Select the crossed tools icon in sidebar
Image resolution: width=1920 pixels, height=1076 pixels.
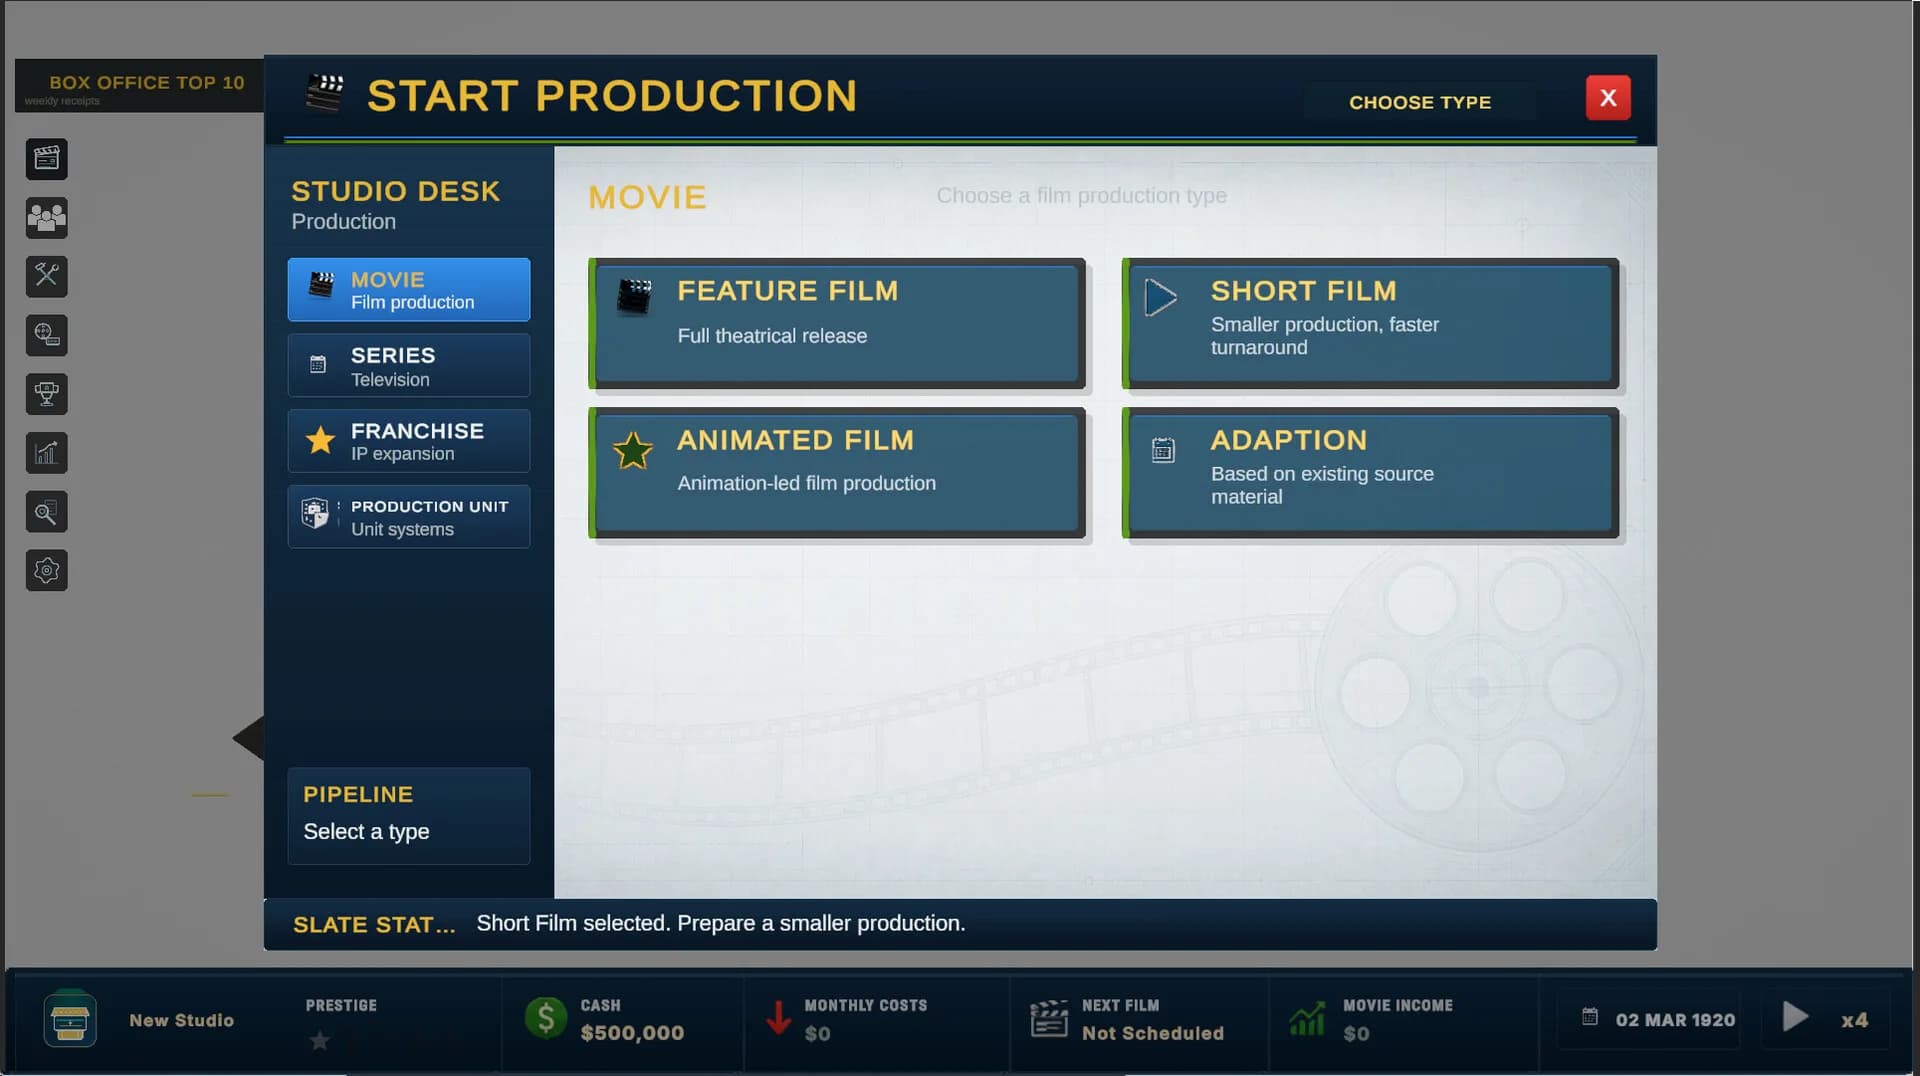click(x=46, y=277)
